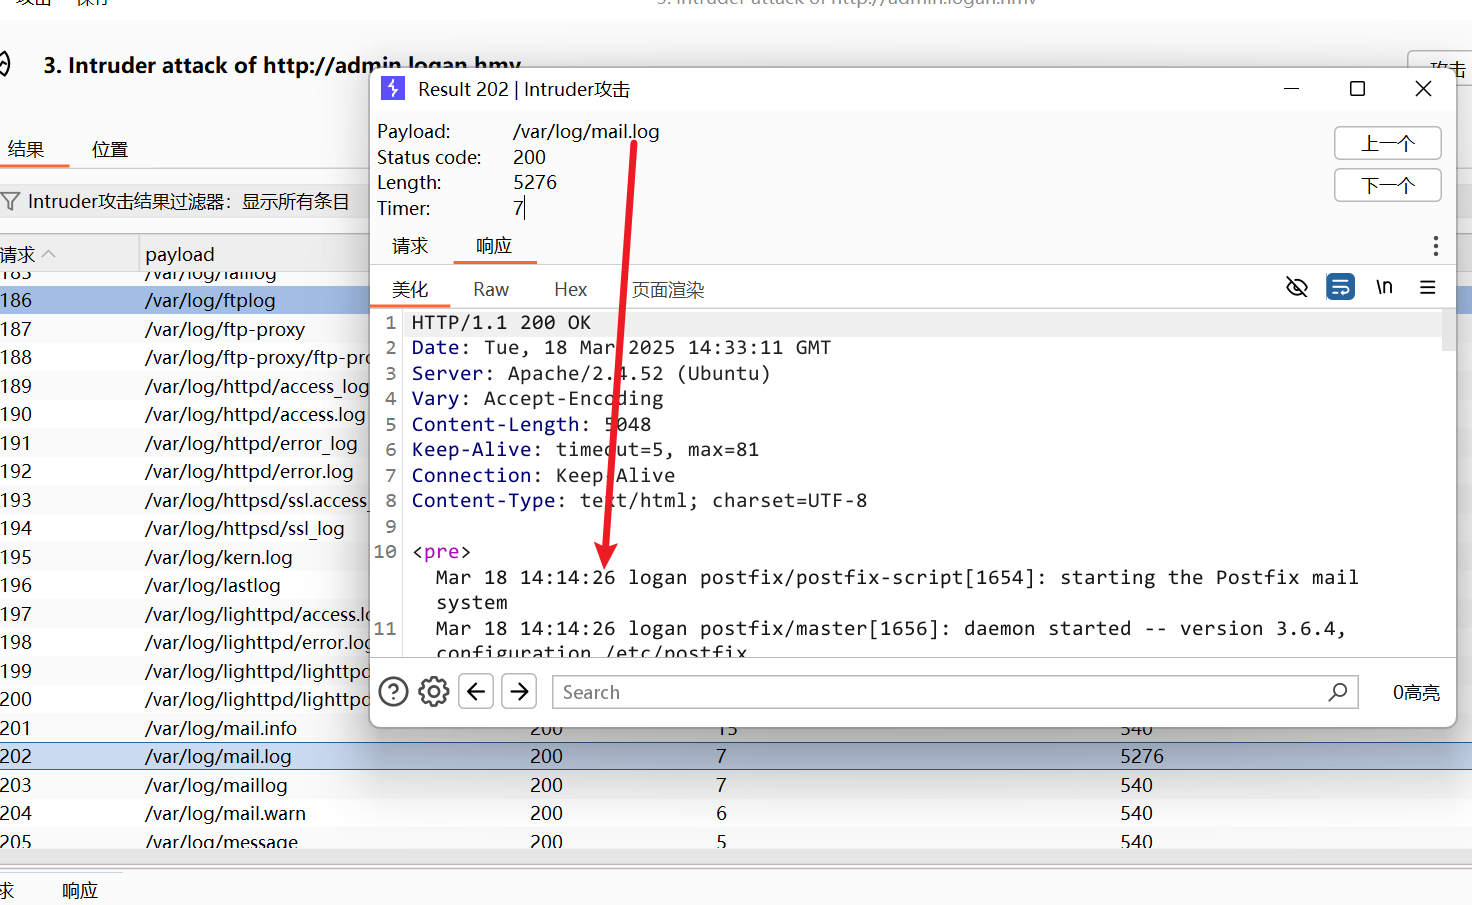This screenshot has height=905, width=1472.
Task: Select the 美化 pretty view tab
Action: point(410,290)
